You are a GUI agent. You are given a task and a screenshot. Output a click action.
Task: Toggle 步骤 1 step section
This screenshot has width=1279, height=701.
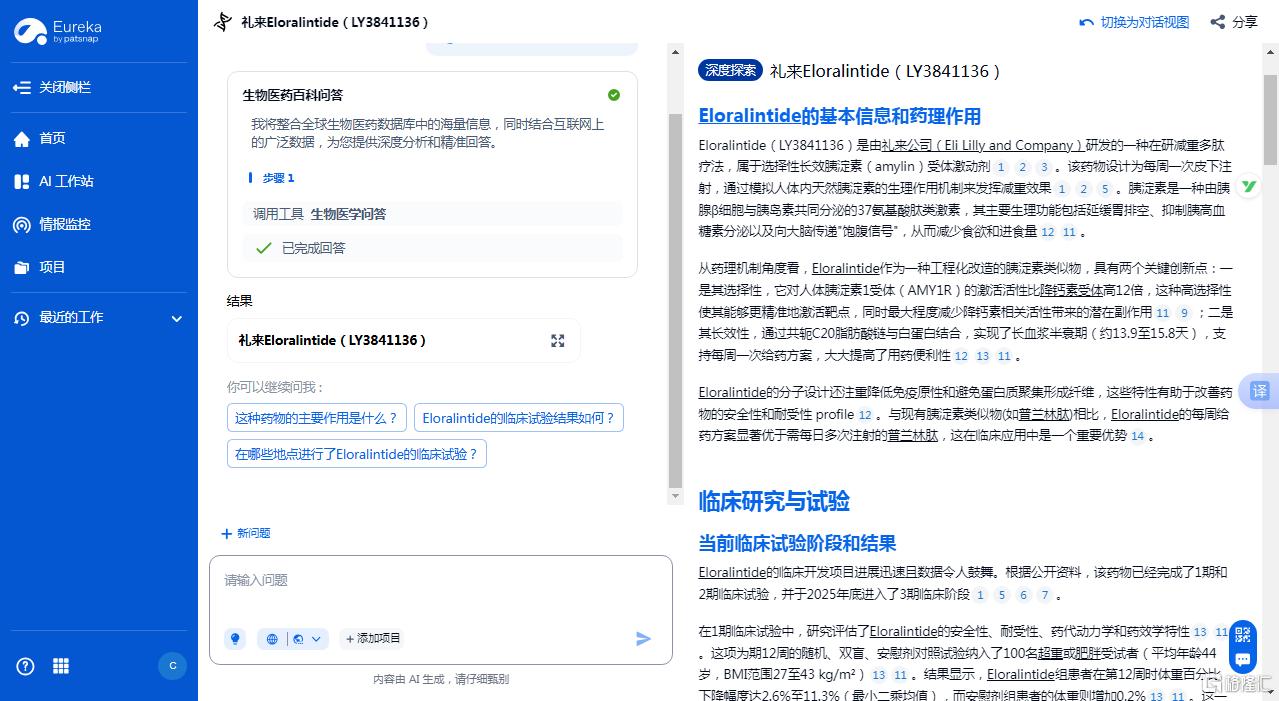[x=272, y=178]
